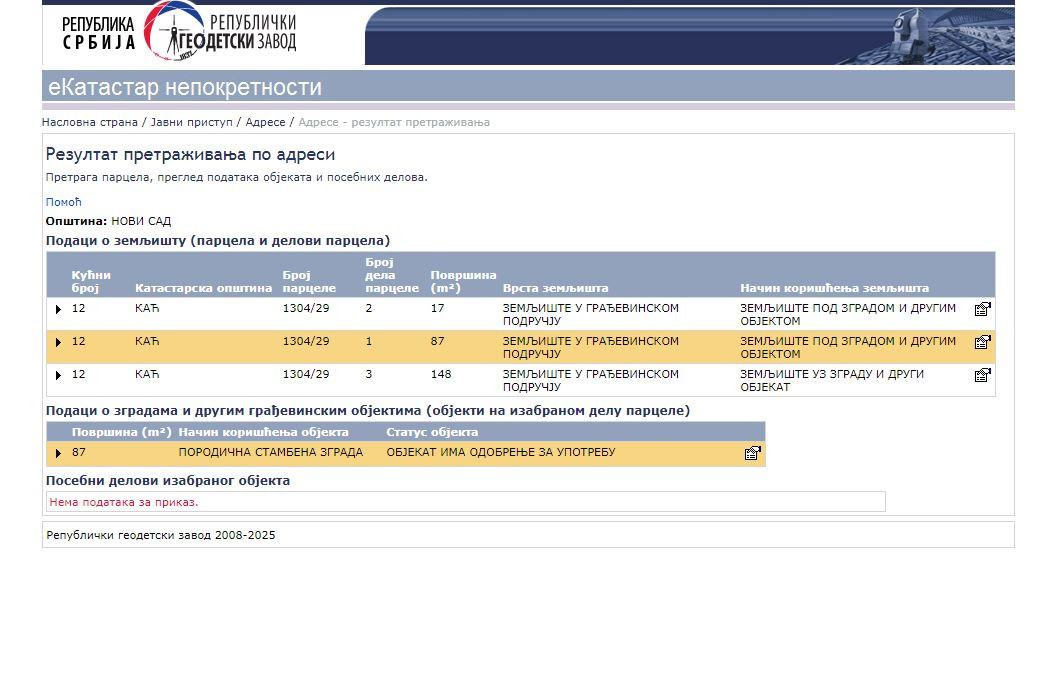Viewport: 1060px width, 693px height.
Task: Go to Насловна страна breadcrumb
Action: (x=89, y=122)
